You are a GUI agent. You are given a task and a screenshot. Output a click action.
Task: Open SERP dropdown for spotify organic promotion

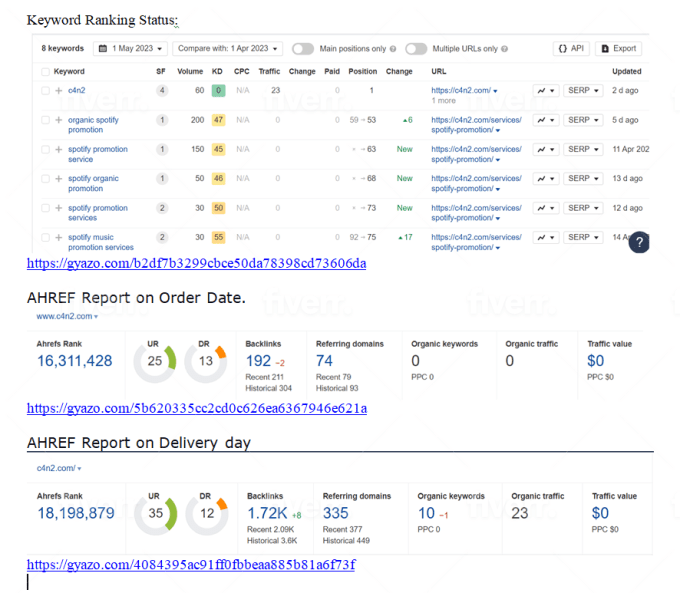(583, 179)
